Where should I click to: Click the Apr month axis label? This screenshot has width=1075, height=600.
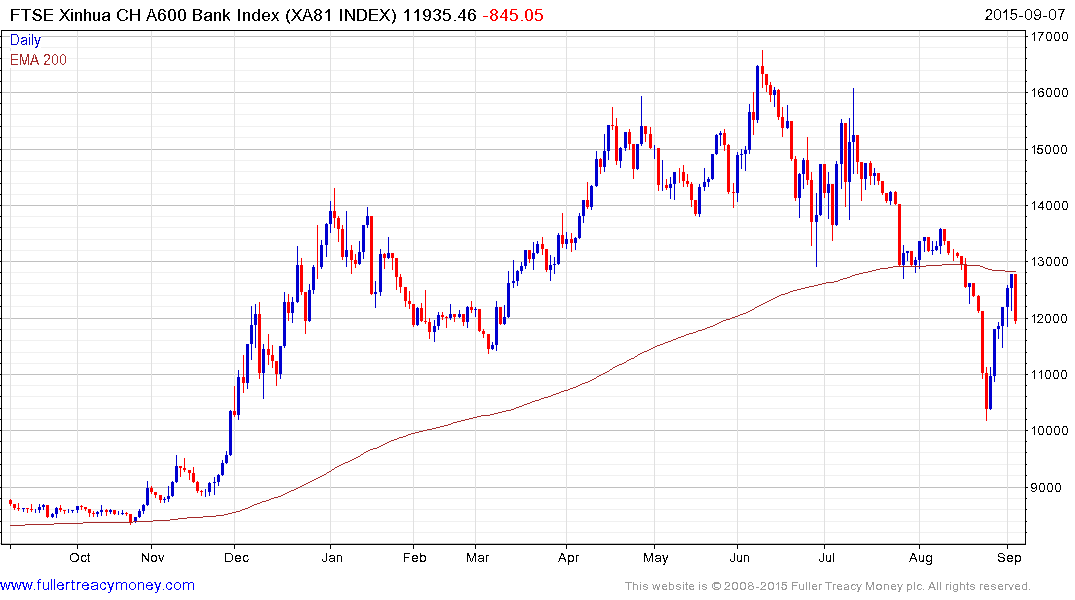point(568,557)
